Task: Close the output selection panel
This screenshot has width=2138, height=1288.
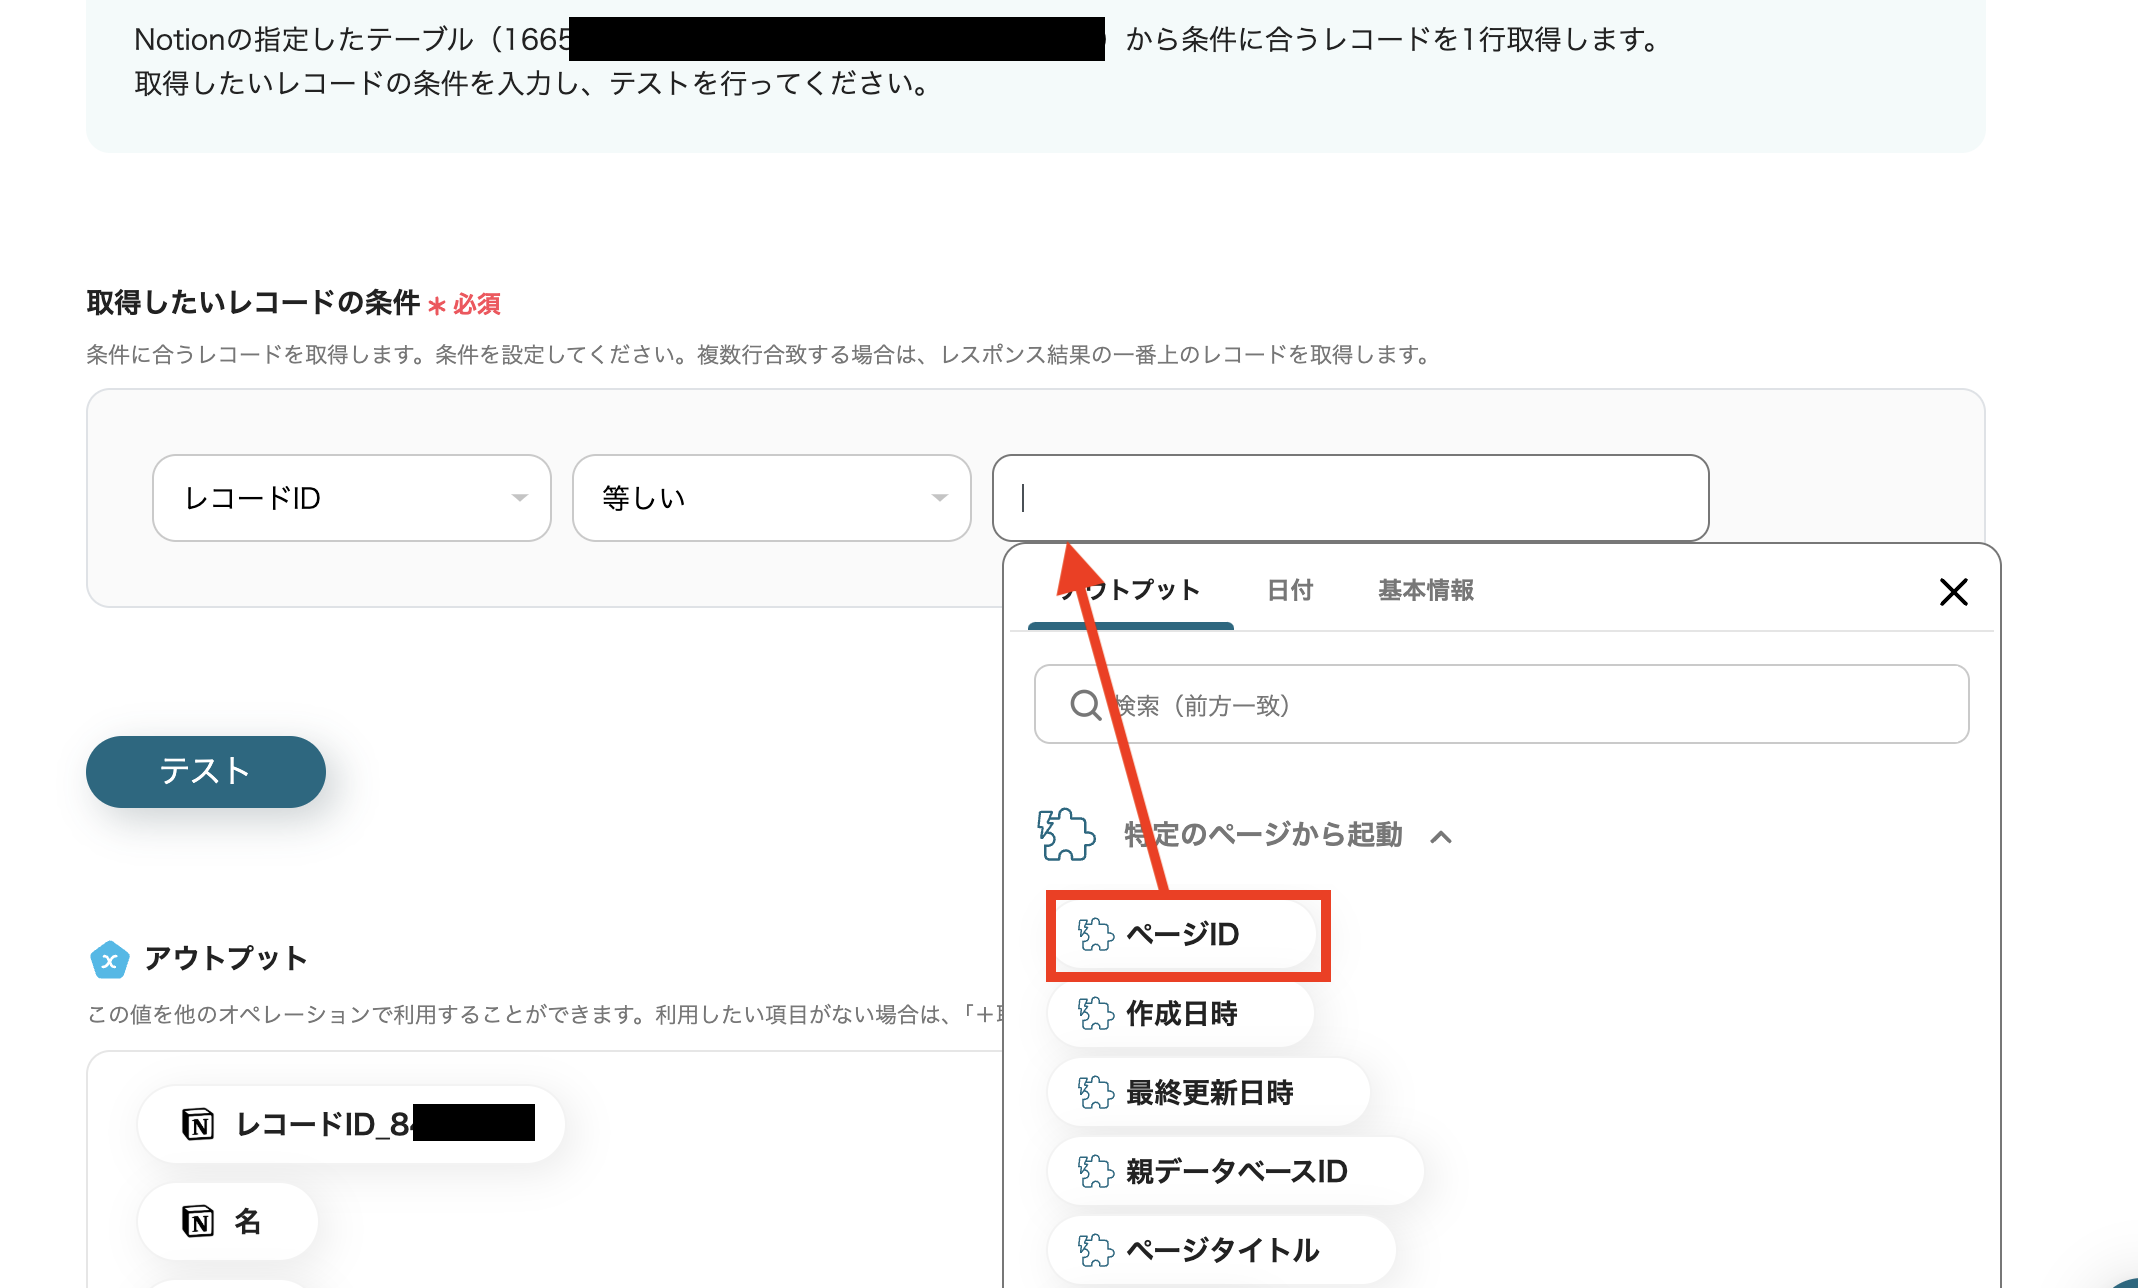Action: tap(1952, 592)
